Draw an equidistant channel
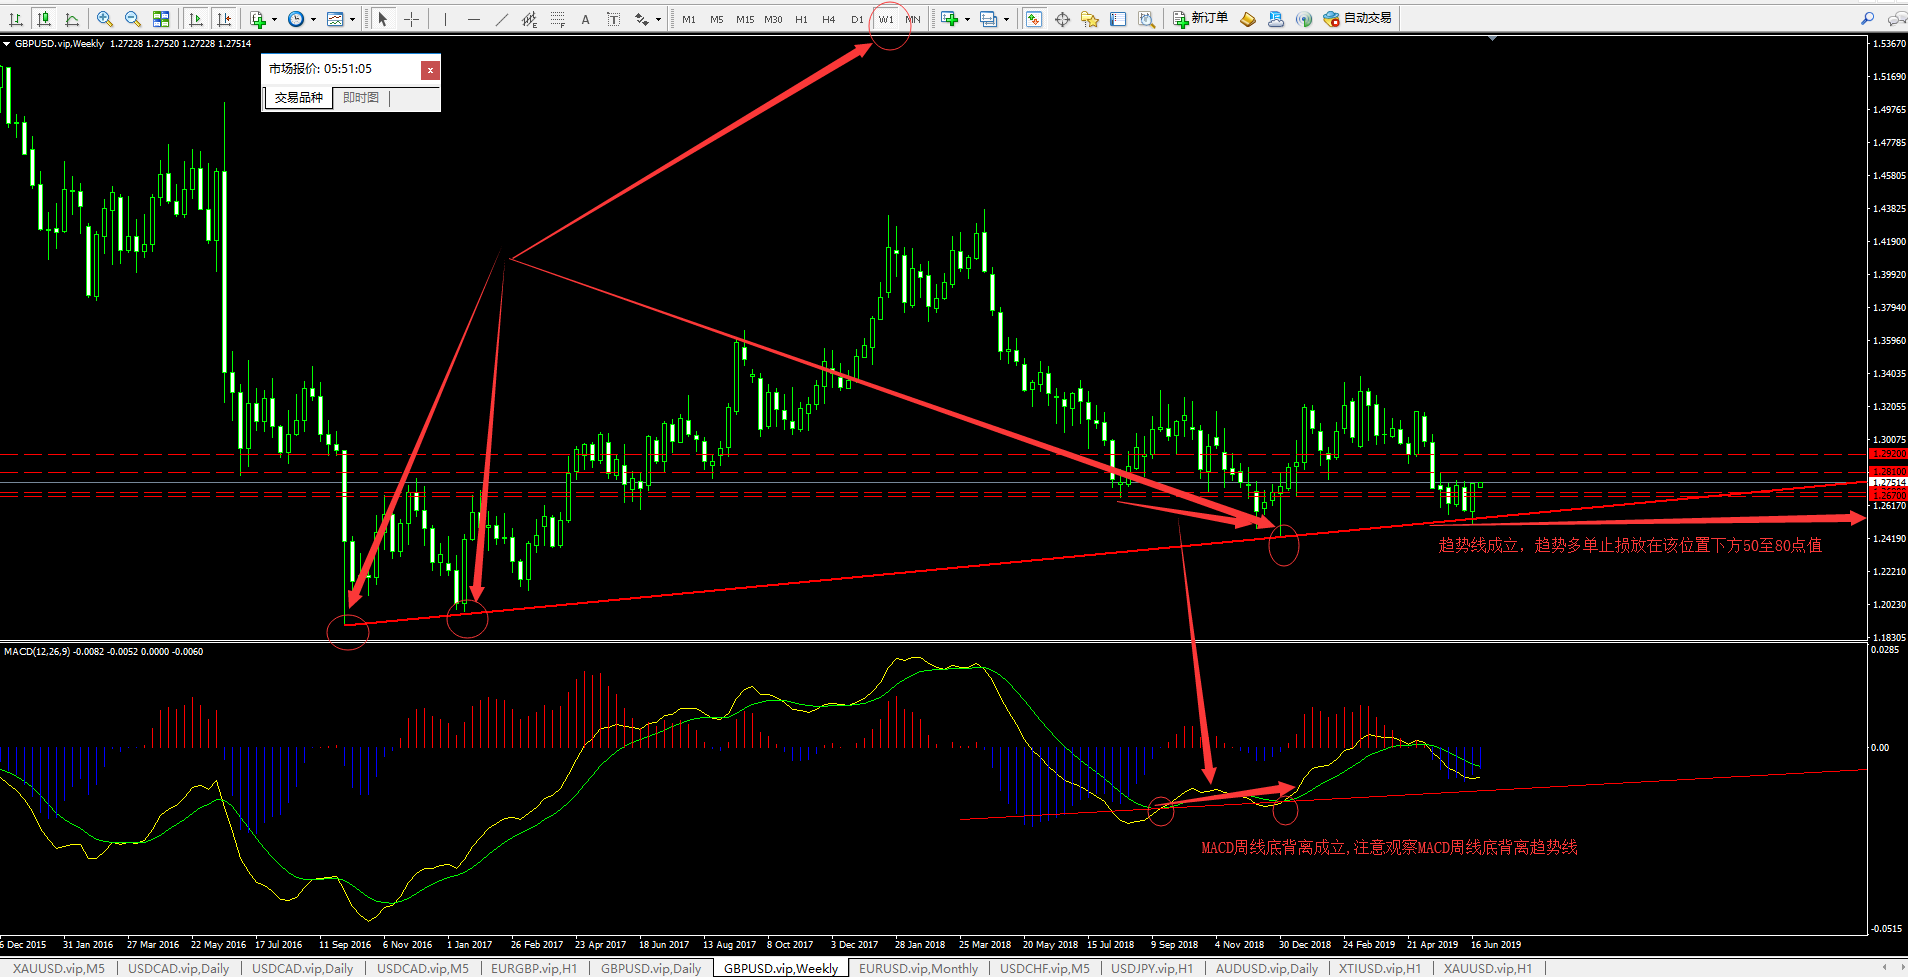The image size is (1908, 977). pyautogui.click(x=530, y=19)
